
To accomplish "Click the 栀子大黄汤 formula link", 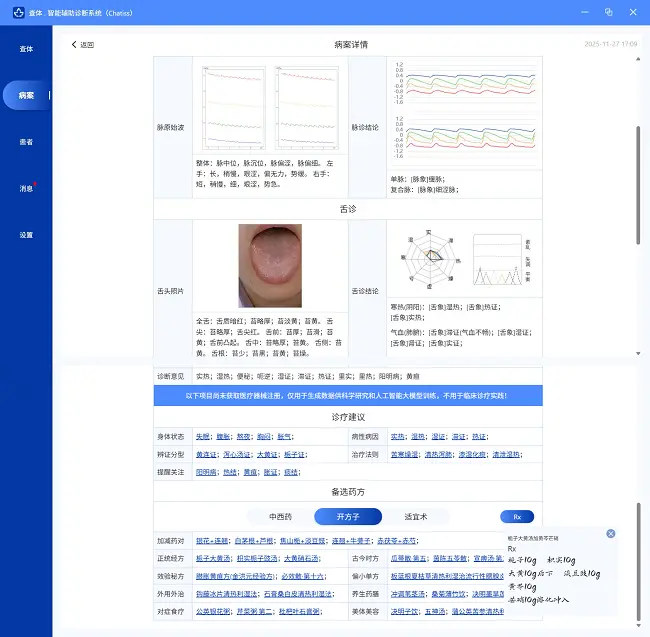I will point(213,557).
